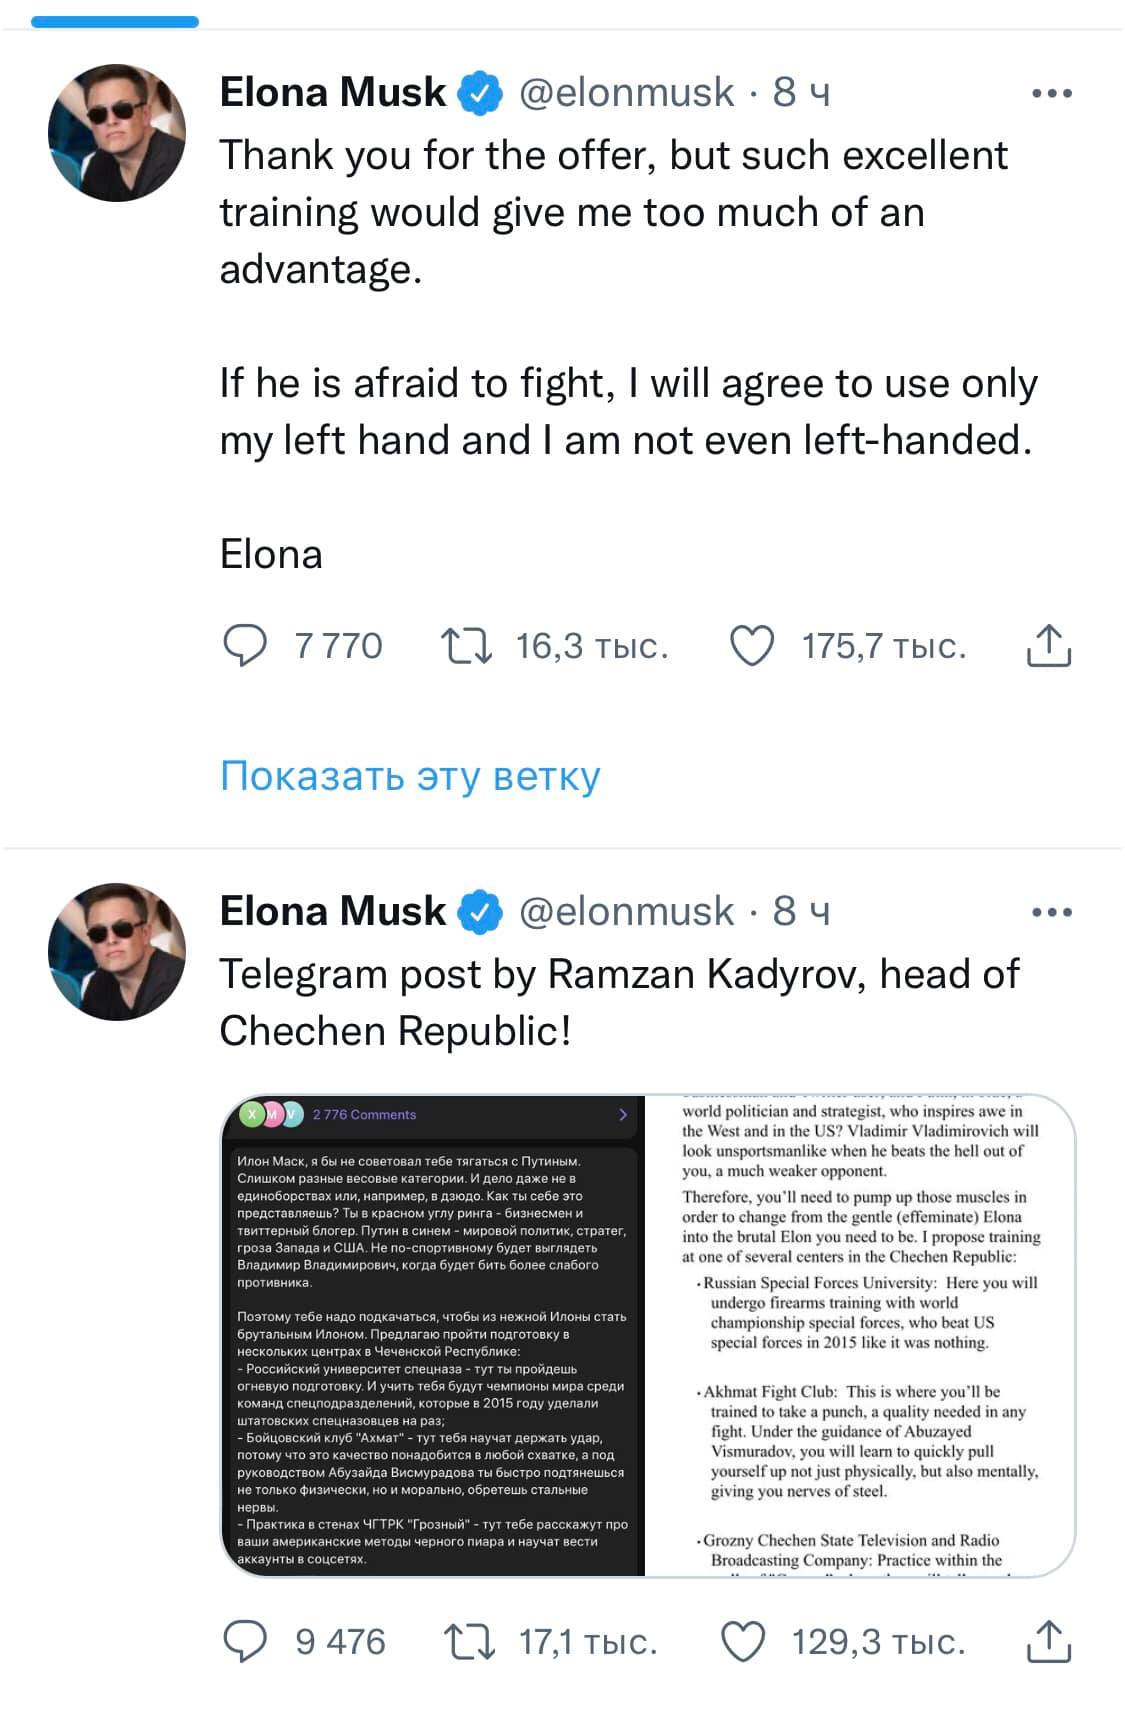This screenshot has height=1729, width=1125.
Task: Click the Elona Musk name on the second tweet
Action: [332, 911]
